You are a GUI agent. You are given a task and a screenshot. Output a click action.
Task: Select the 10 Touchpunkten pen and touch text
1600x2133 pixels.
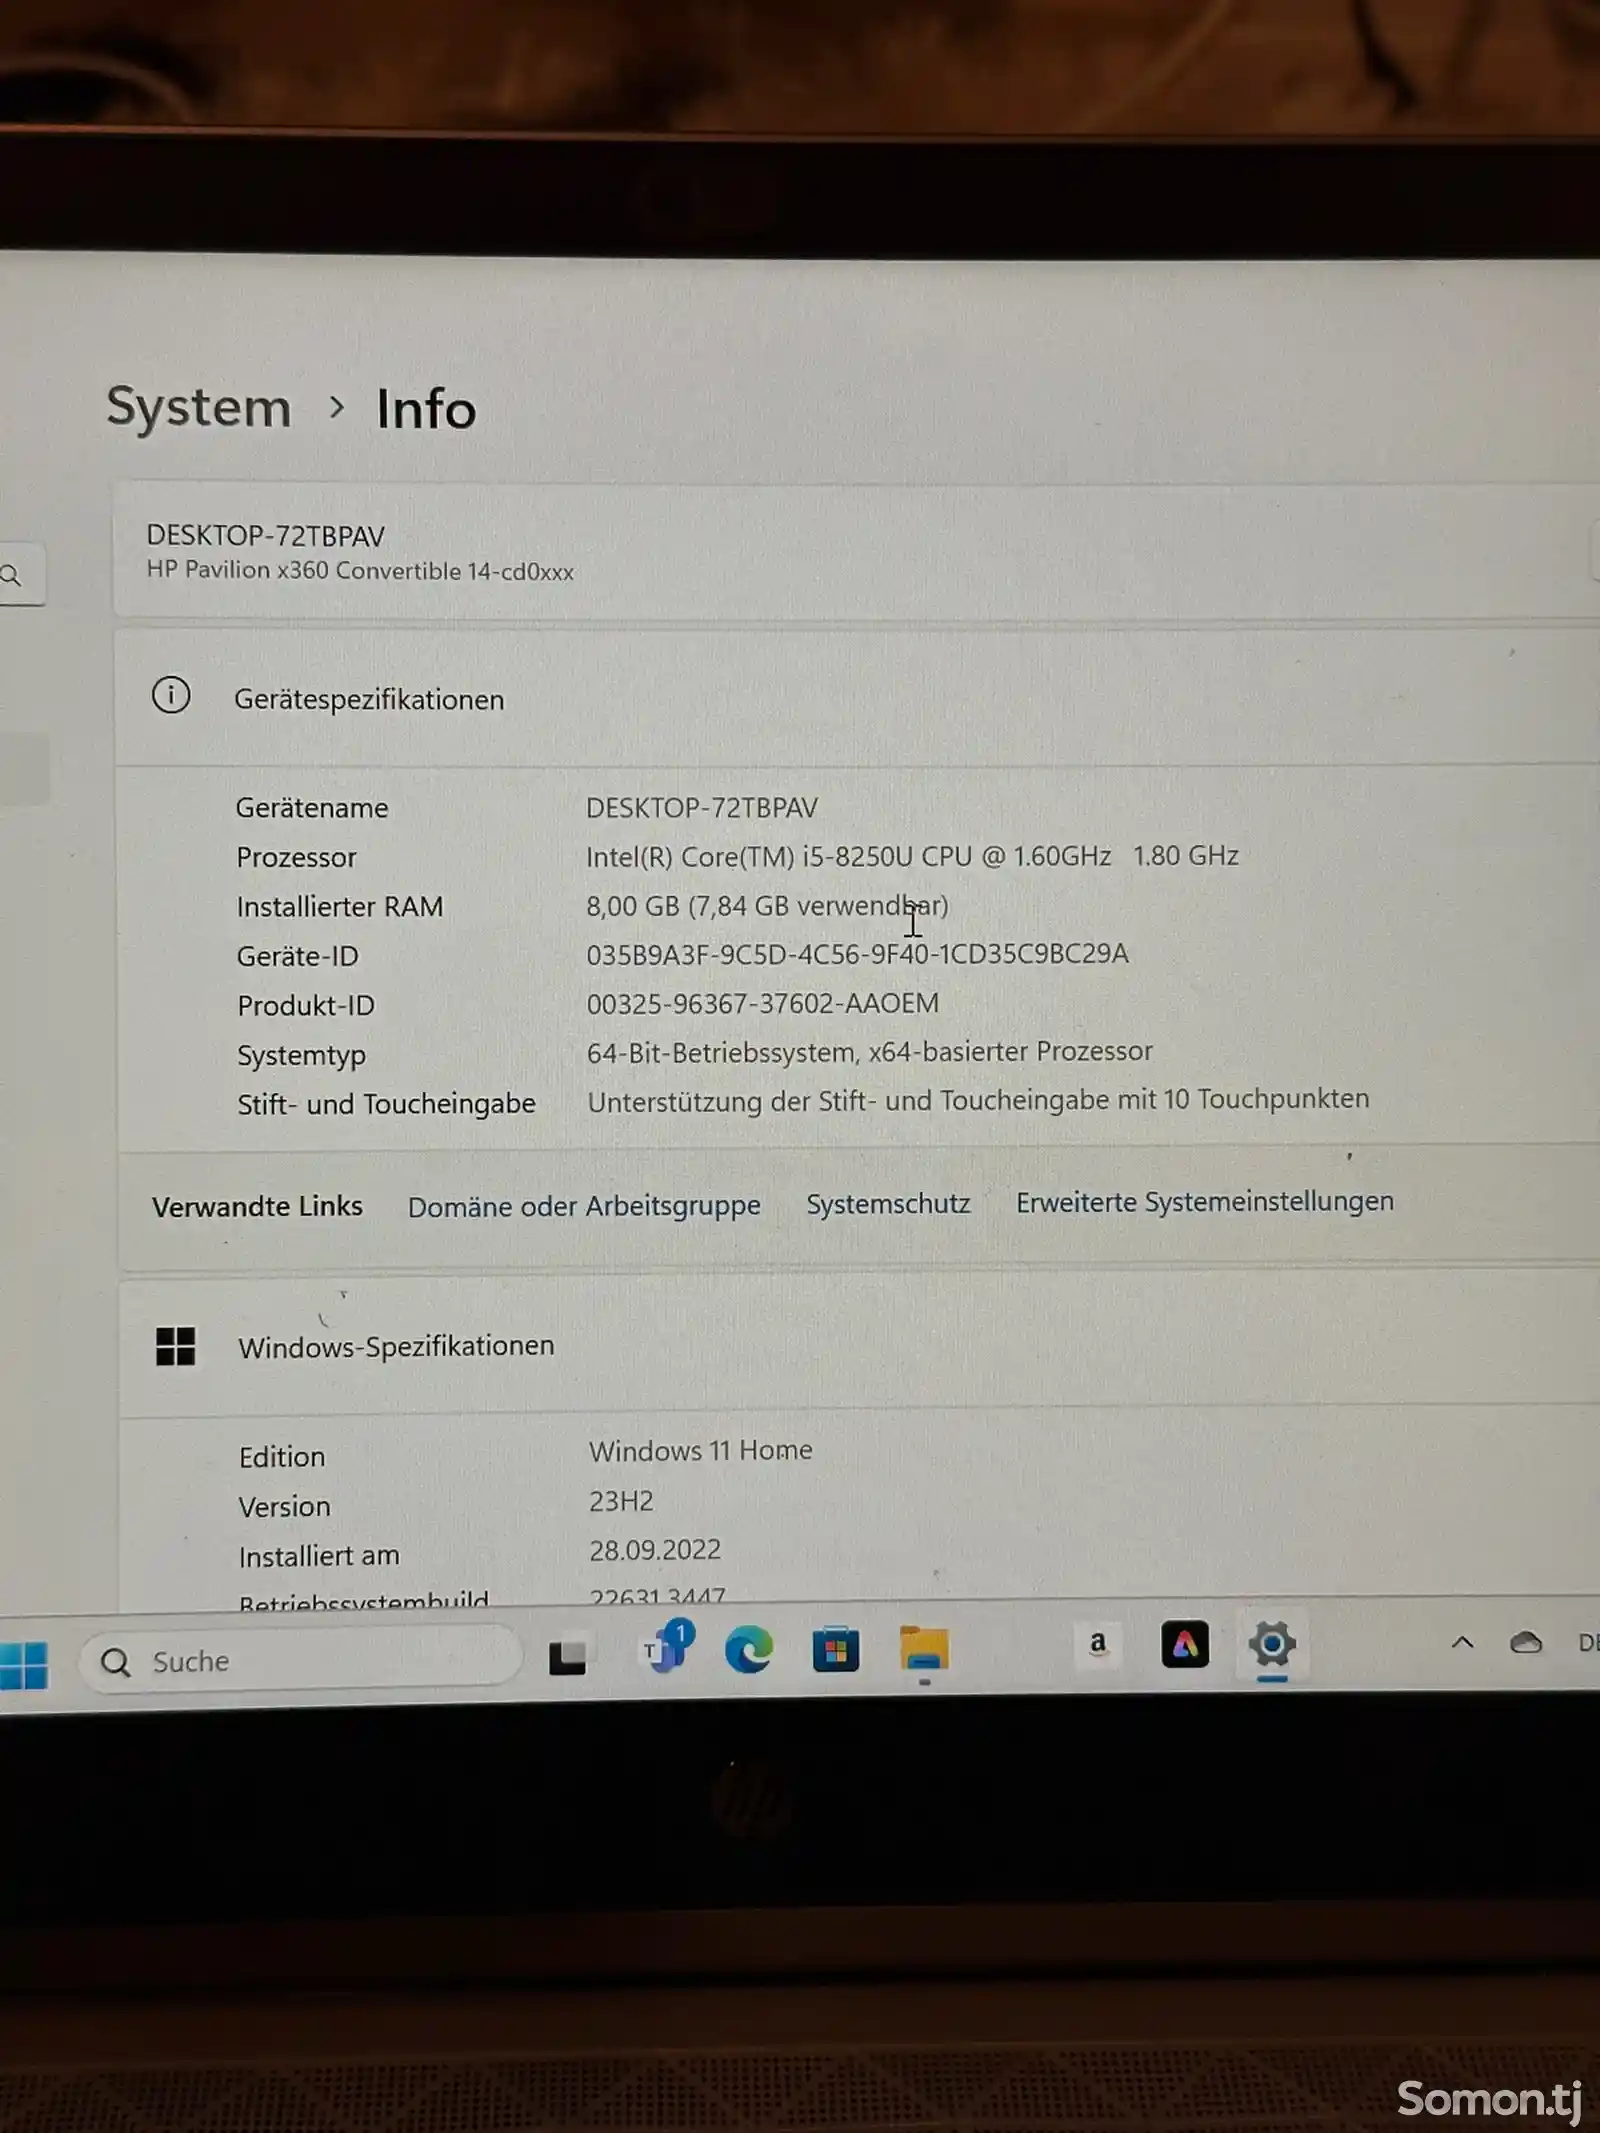point(978,1100)
